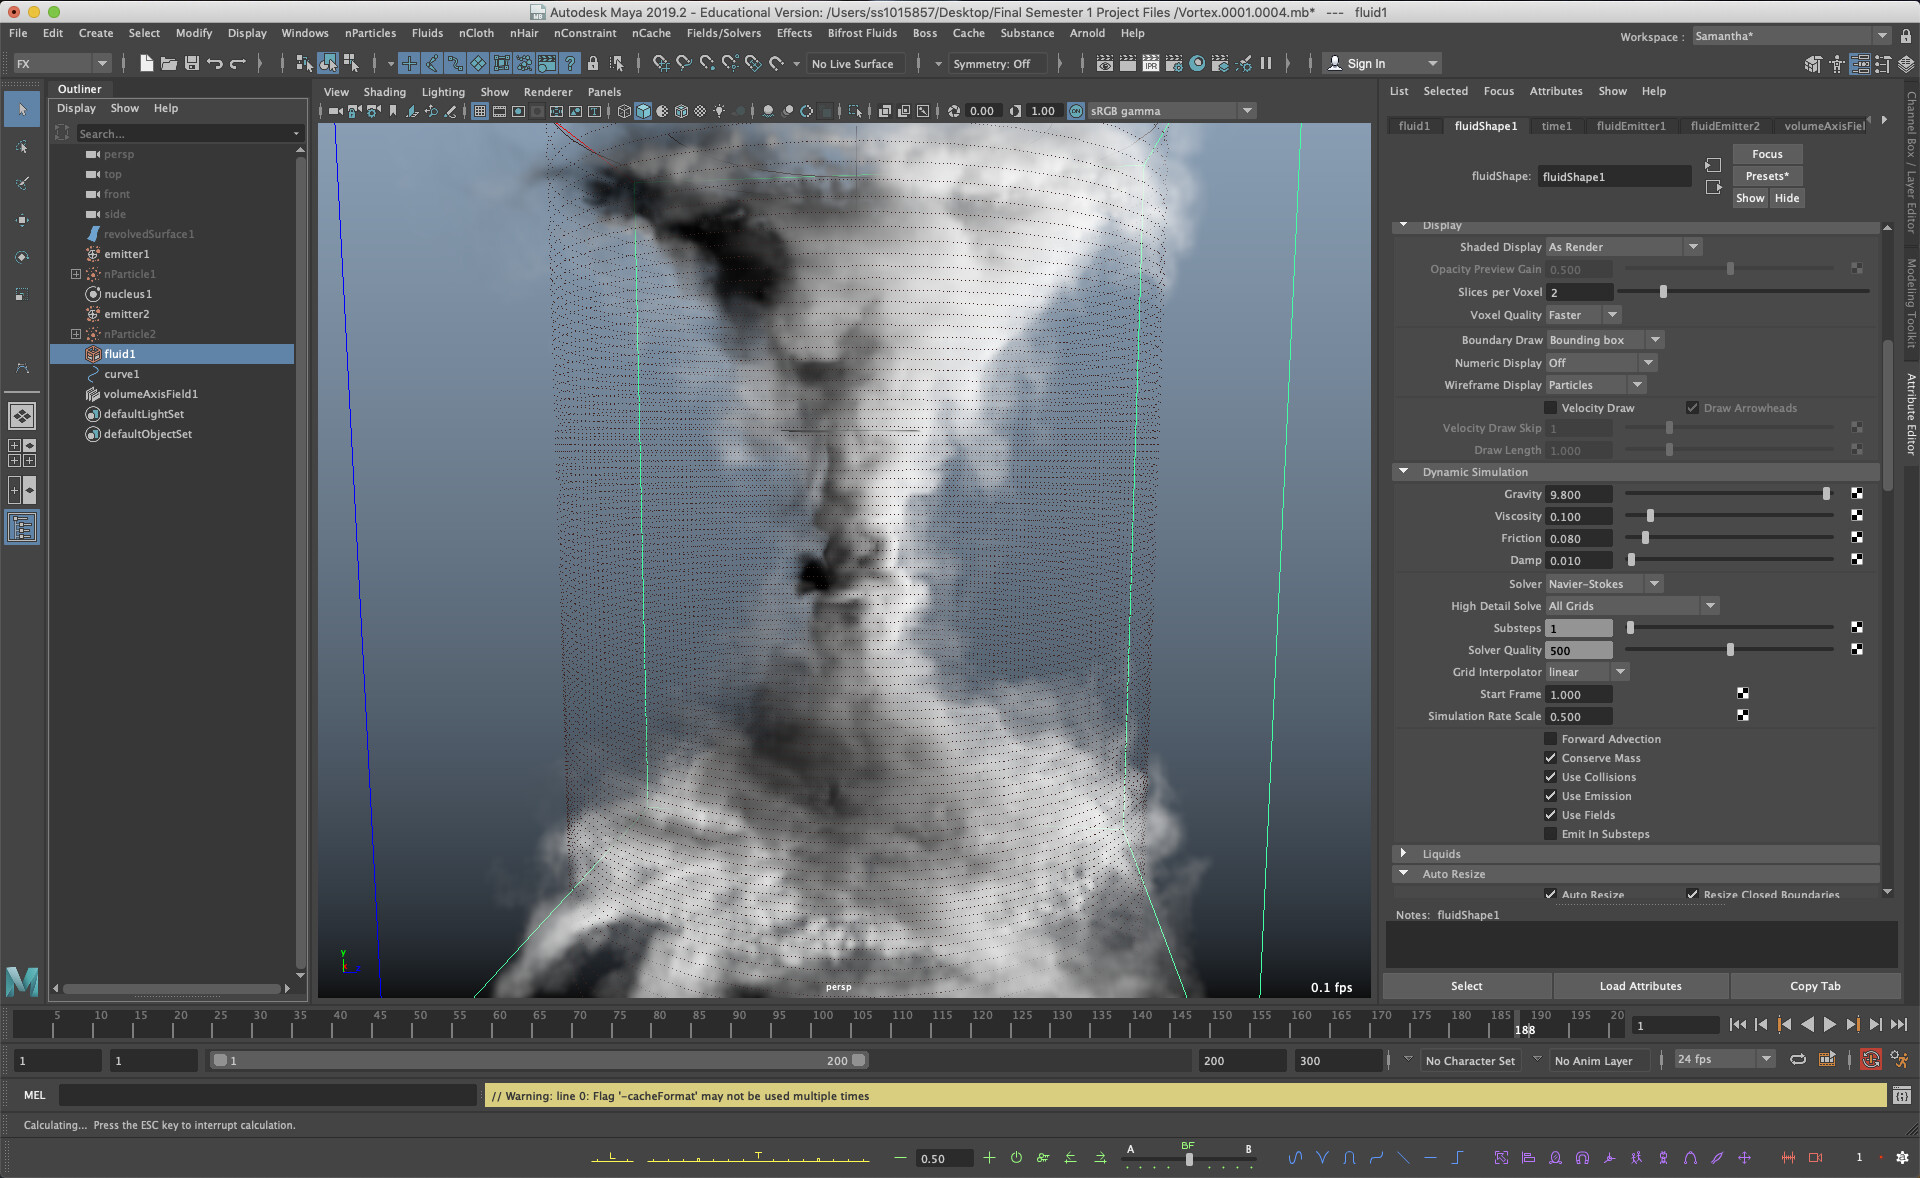Expand the Liquids section in the Attribute Editor

pos(1404,854)
